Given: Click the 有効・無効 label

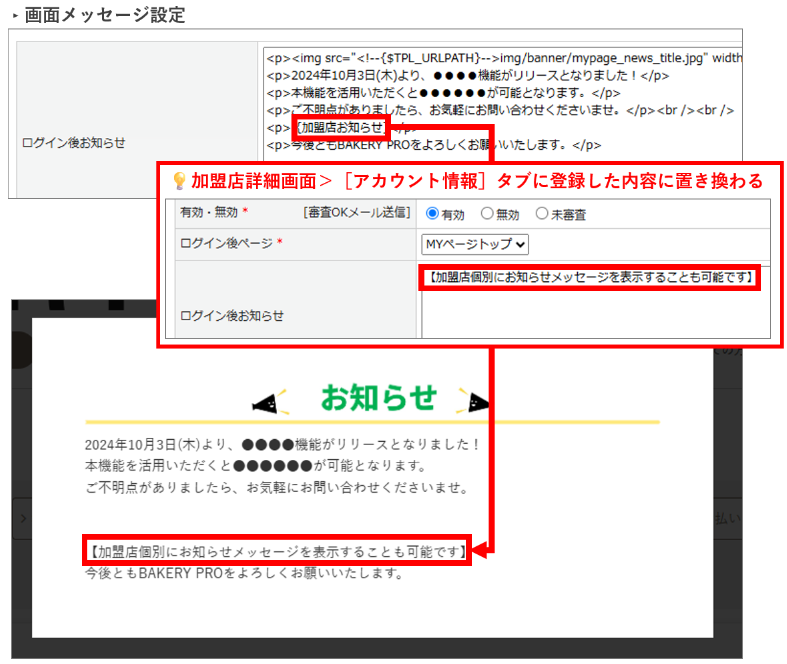Looking at the screenshot, I should point(209,212).
